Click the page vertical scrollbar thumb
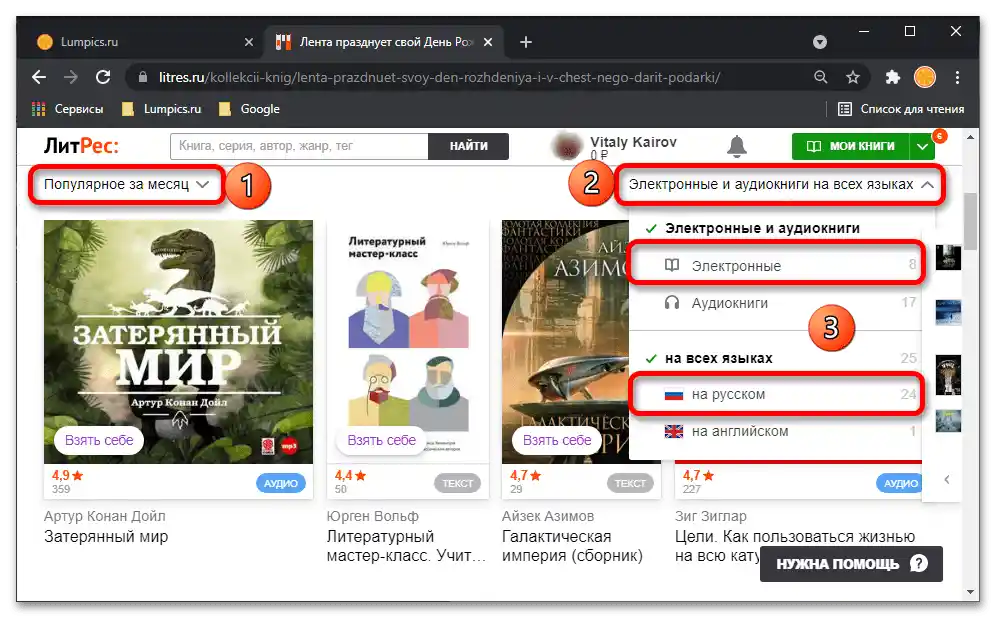 point(970,222)
